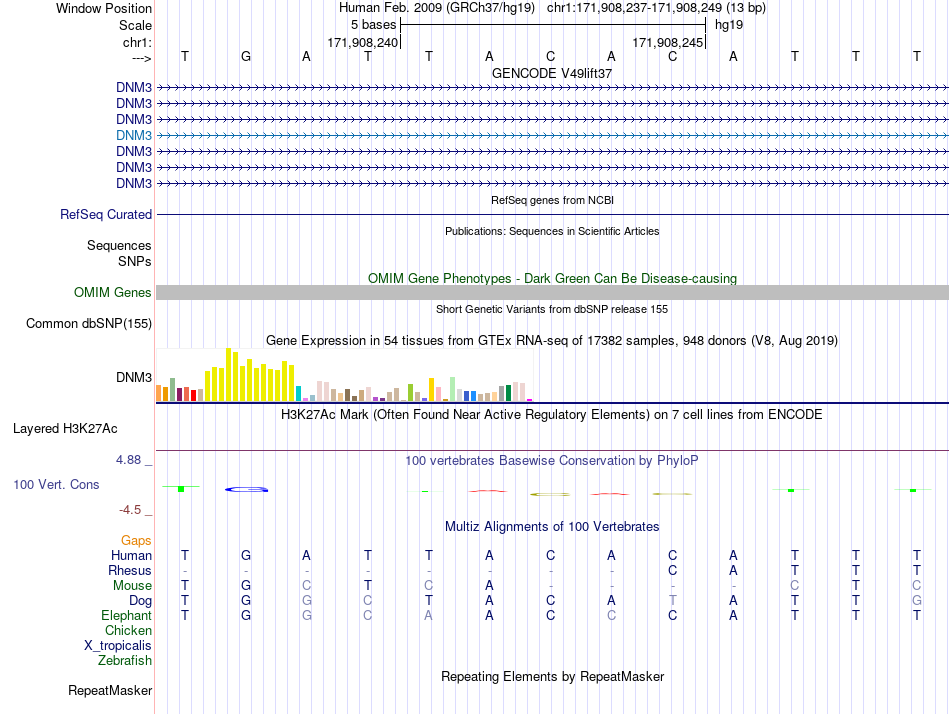Click the Mouse alignment row label
This screenshot has width=950, height=714.
(x=132, y=586)
